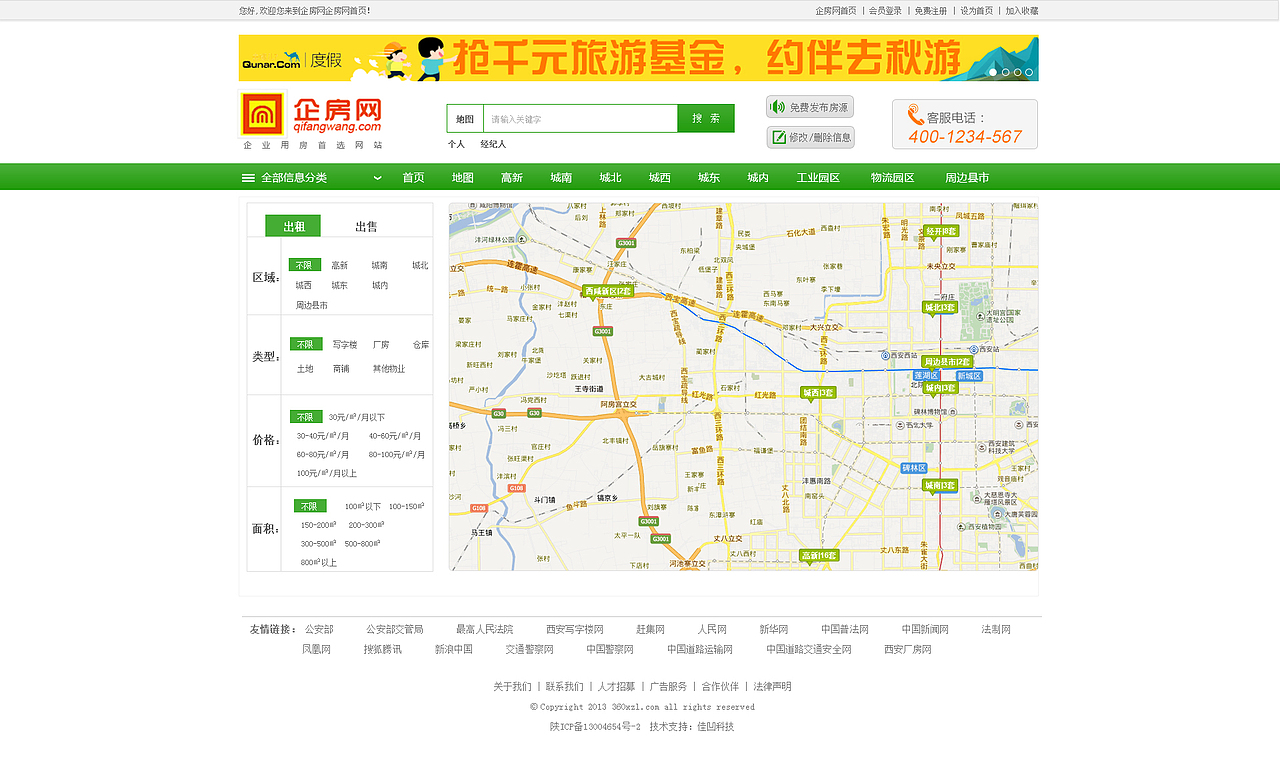Image resolution: width=1280 pixels, height=775 pixels.
Task: Open the 城西 listings map marker
Action: coord(818,394)
